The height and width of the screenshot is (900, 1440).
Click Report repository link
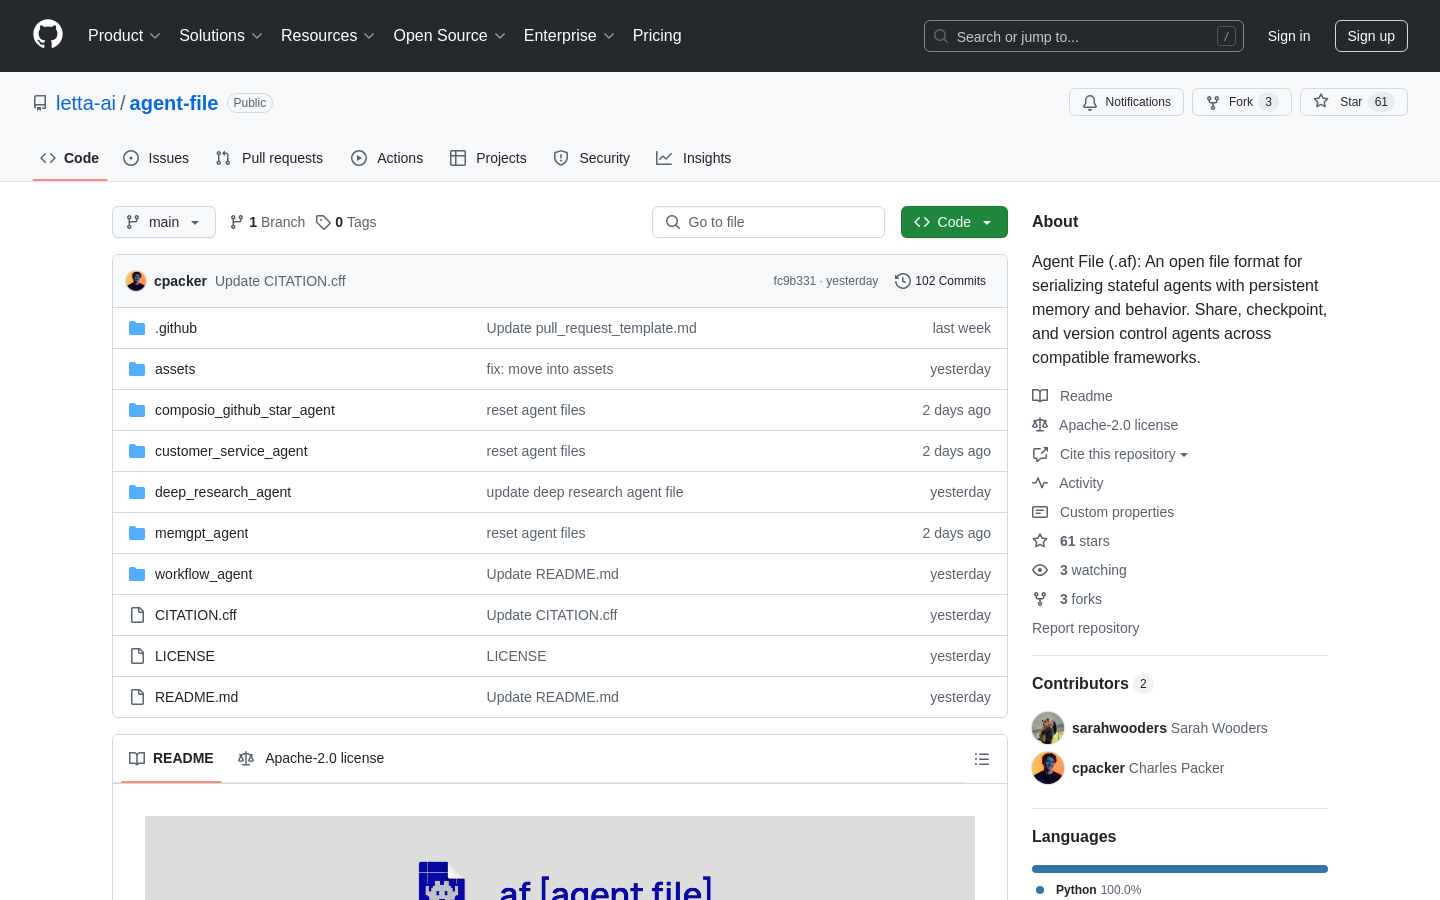[x=1085, y=628]
